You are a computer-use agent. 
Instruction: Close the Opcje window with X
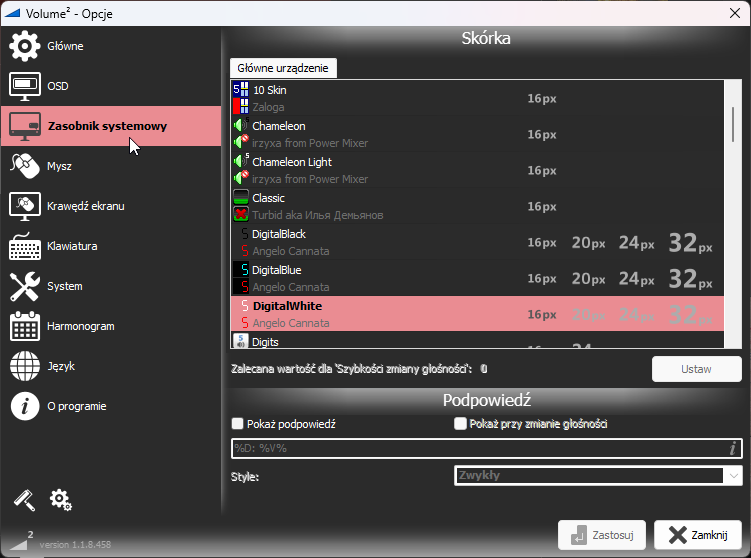(x=735, y=13)
